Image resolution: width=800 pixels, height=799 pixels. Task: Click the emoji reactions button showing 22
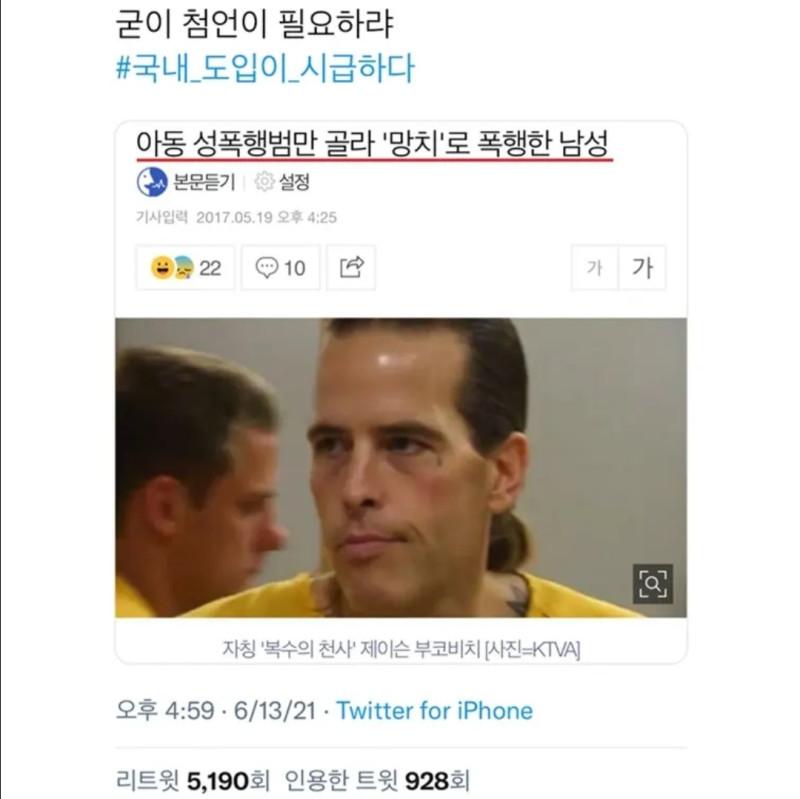(x=185, y=268)
